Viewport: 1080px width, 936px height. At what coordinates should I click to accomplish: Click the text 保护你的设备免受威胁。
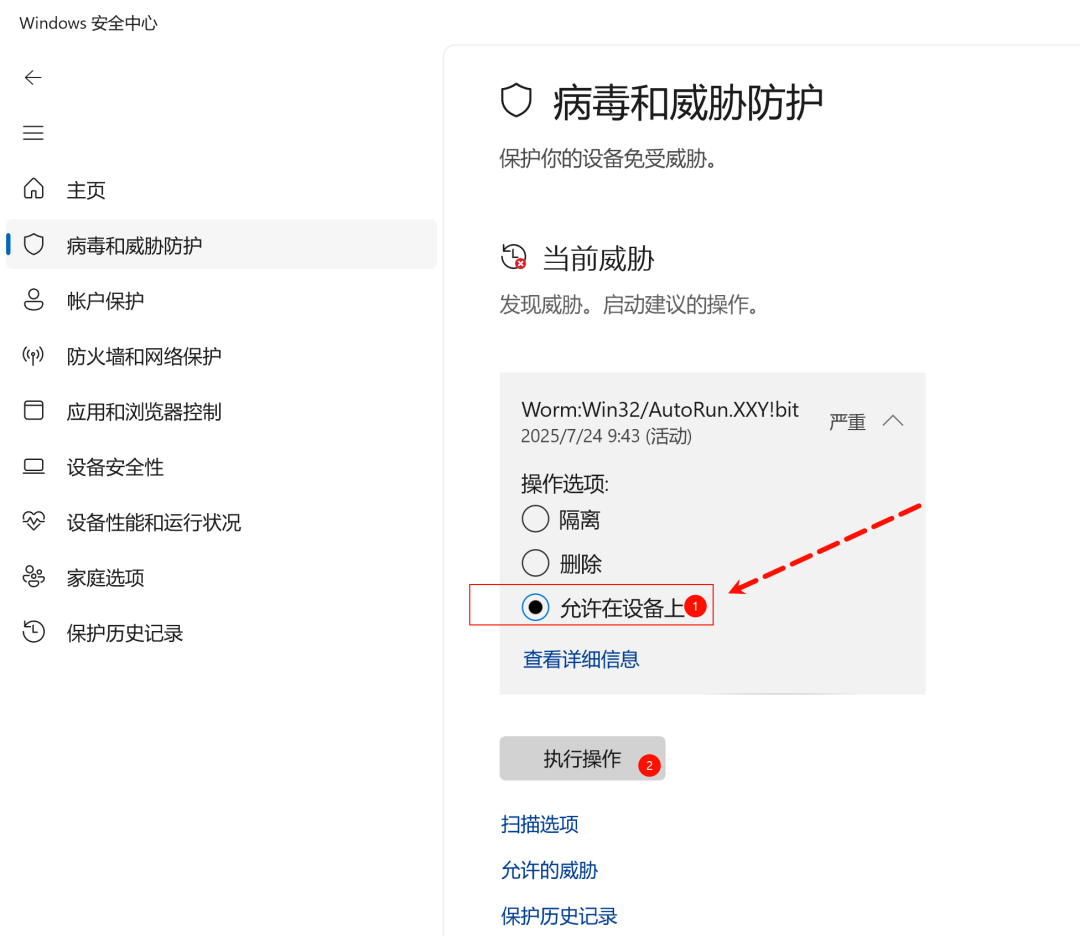tap(608, 158)
